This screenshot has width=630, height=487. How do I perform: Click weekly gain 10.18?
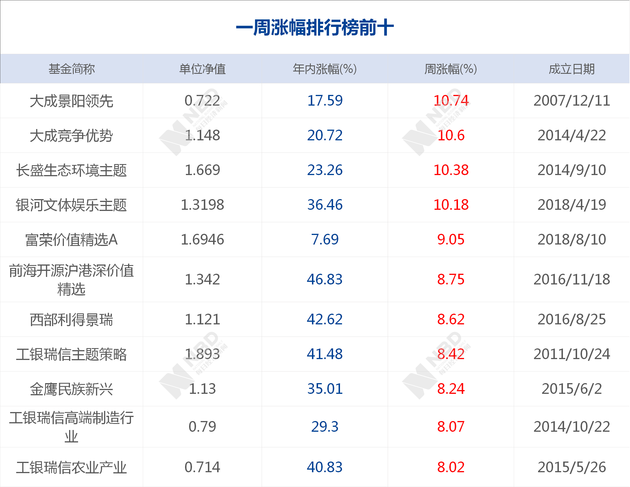point(451,205)
